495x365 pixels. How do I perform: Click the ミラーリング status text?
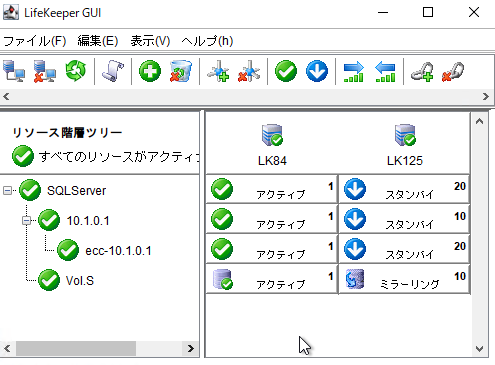click(x=409, y=284)
